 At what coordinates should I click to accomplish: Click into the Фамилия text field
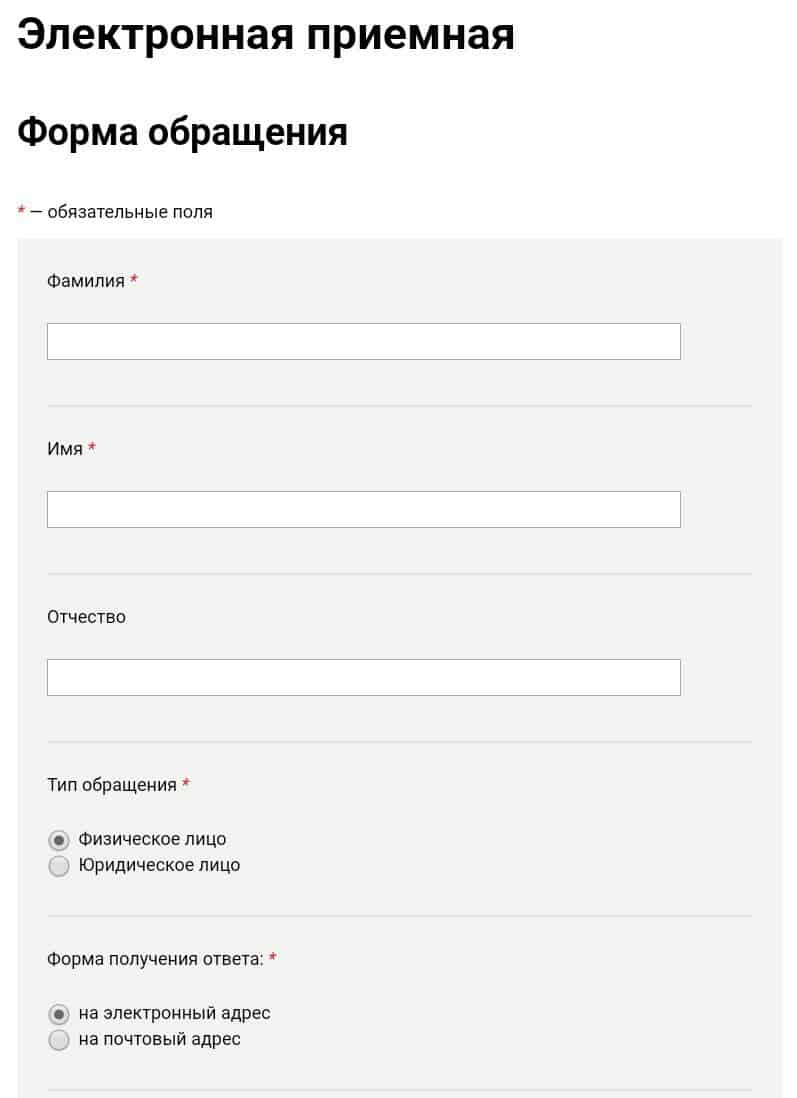point(363,341)
